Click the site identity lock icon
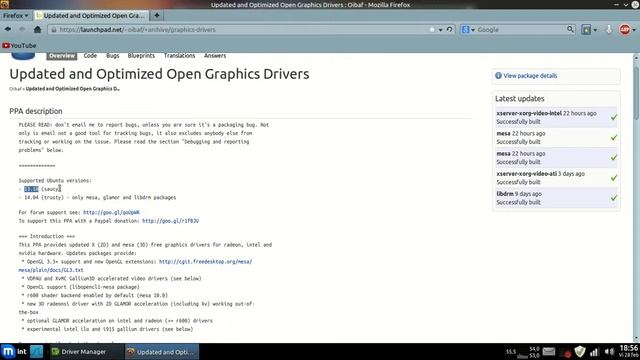The height and width of the screenshot is (360, 640). (x=53, y=29)
